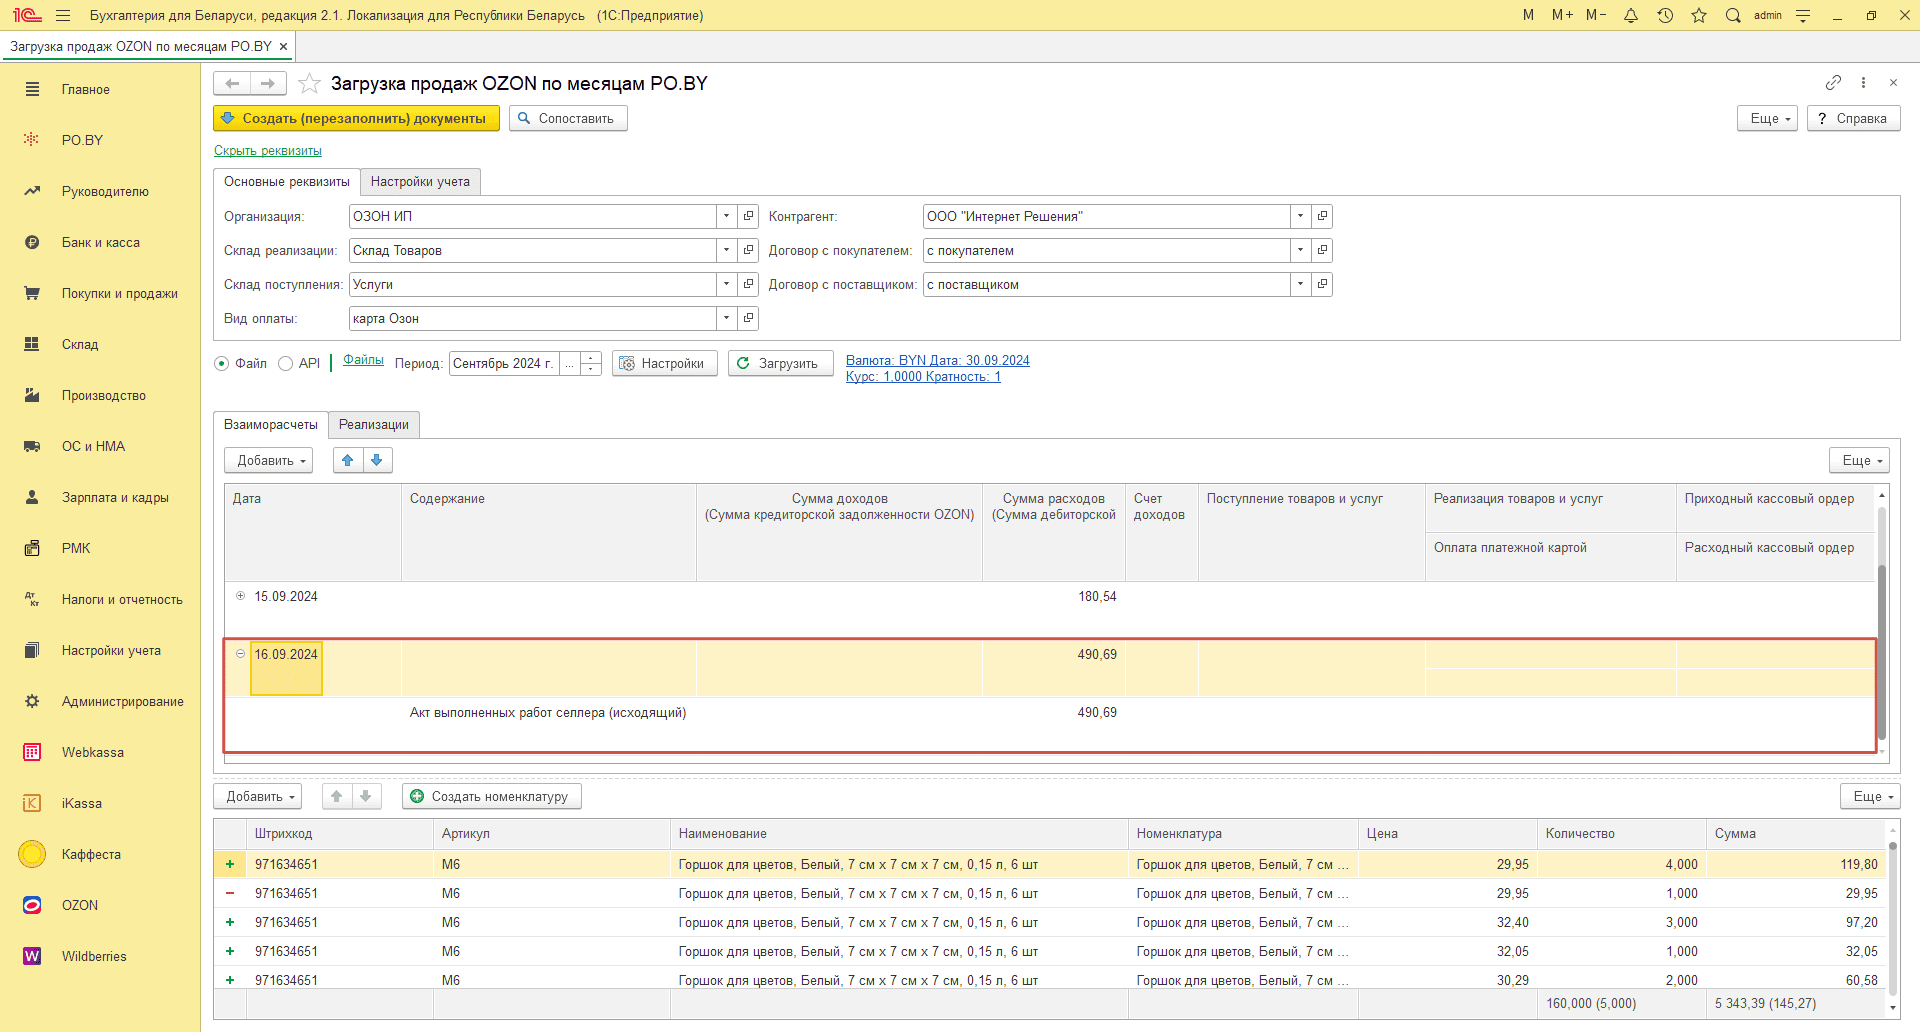Open Договор с поставщиком dropdown list
1920x1032 pixels.
click(1300, 284)
